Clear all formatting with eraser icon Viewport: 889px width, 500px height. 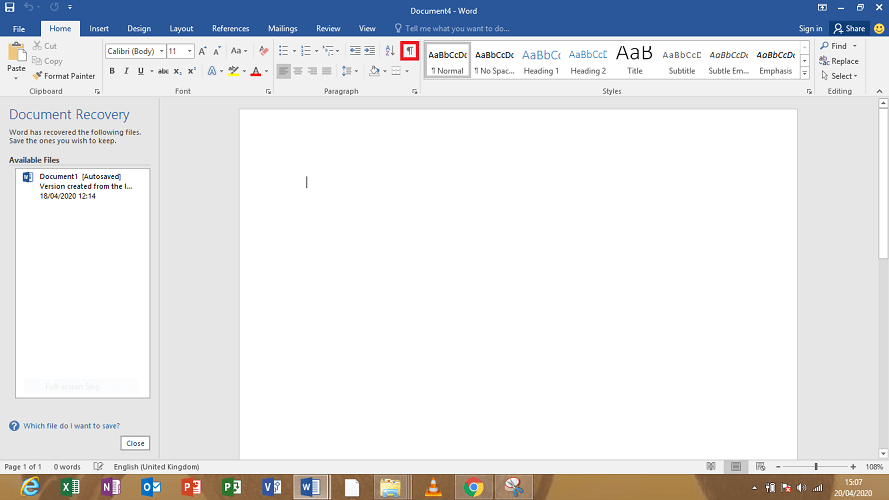(263, 51)
